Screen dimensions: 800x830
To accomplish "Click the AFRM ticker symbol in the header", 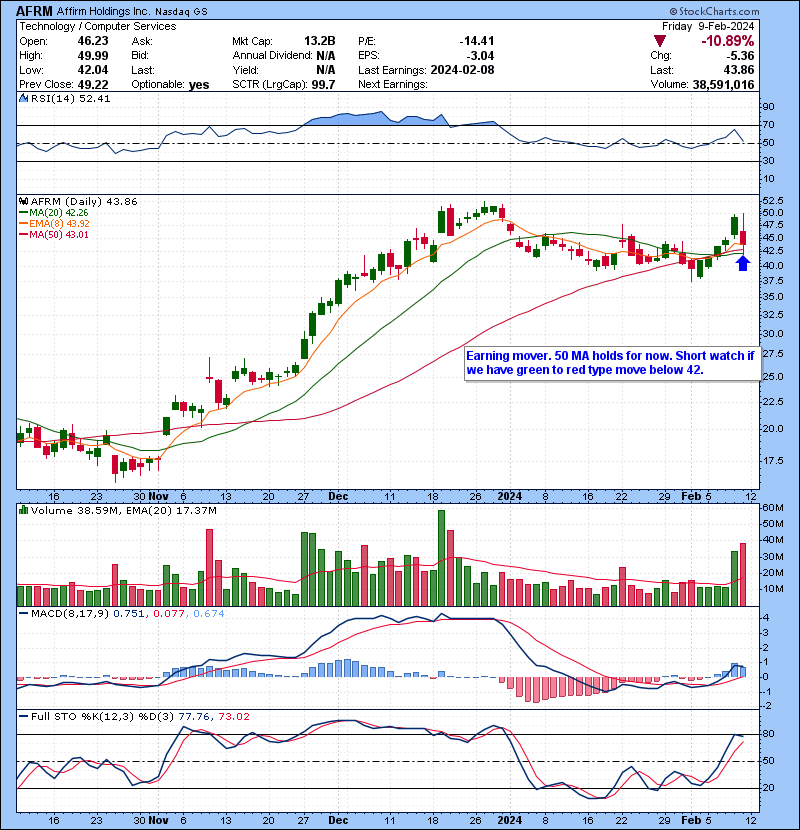I will click(x=34, y=11).
